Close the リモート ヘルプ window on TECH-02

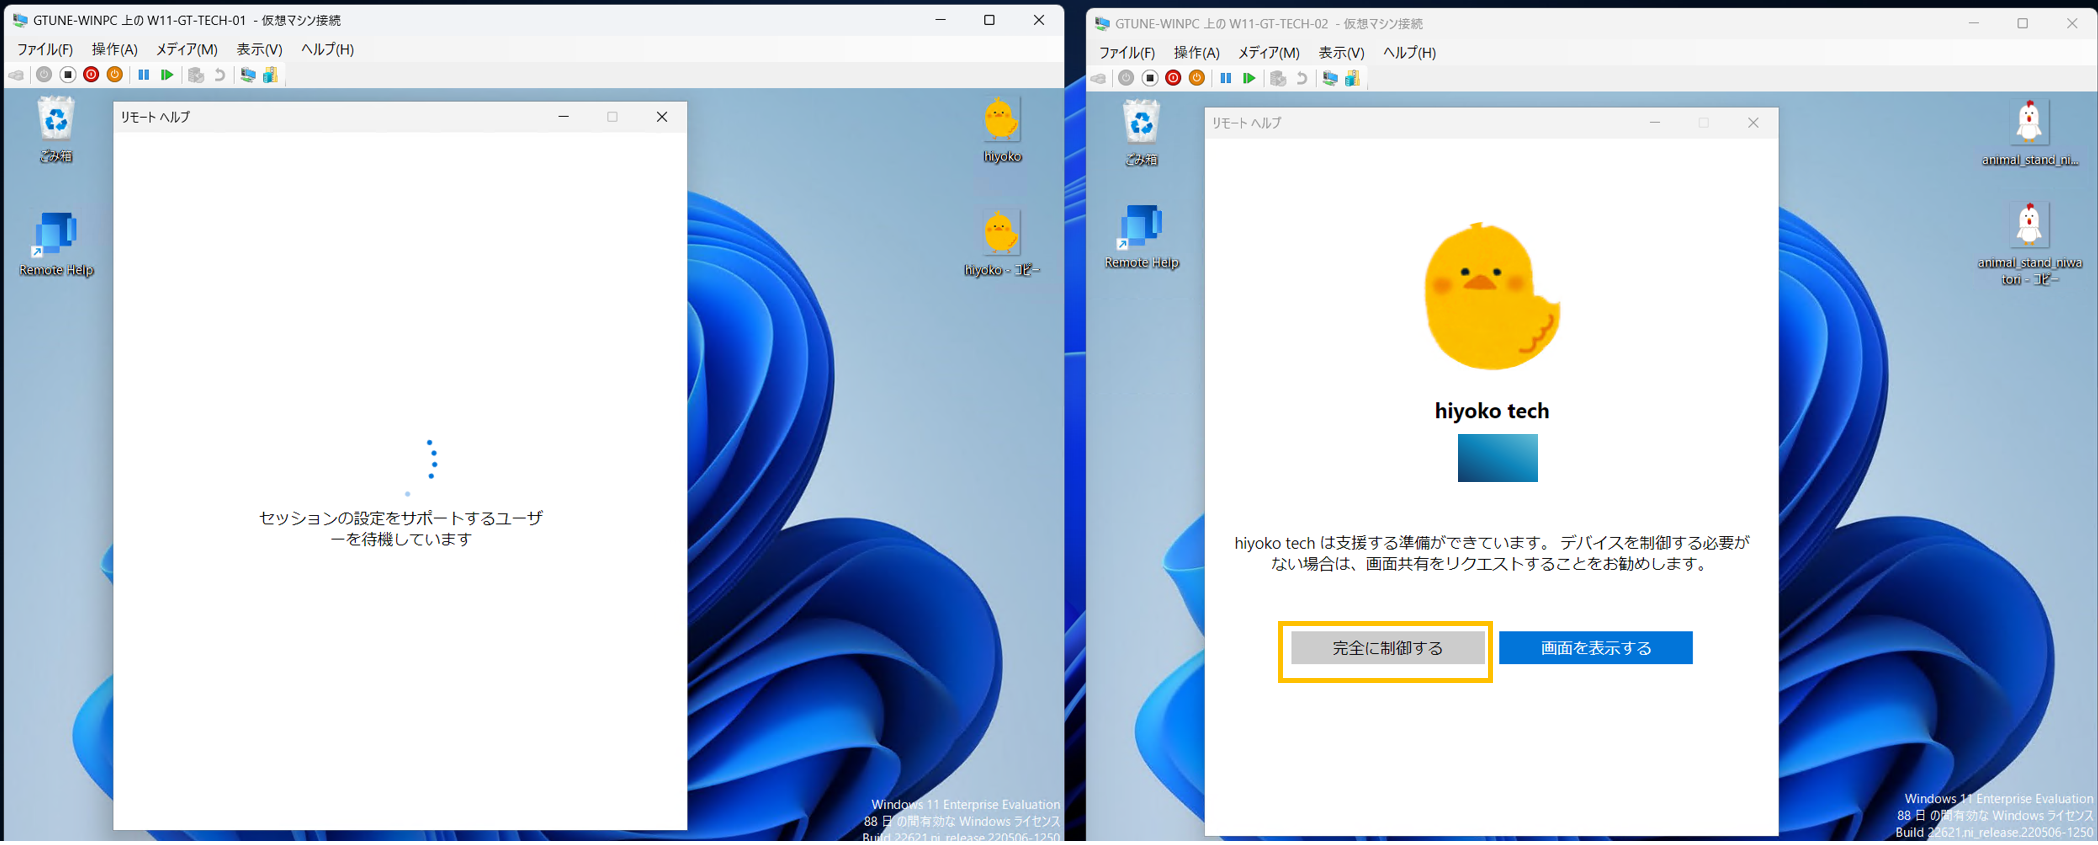1752,123
